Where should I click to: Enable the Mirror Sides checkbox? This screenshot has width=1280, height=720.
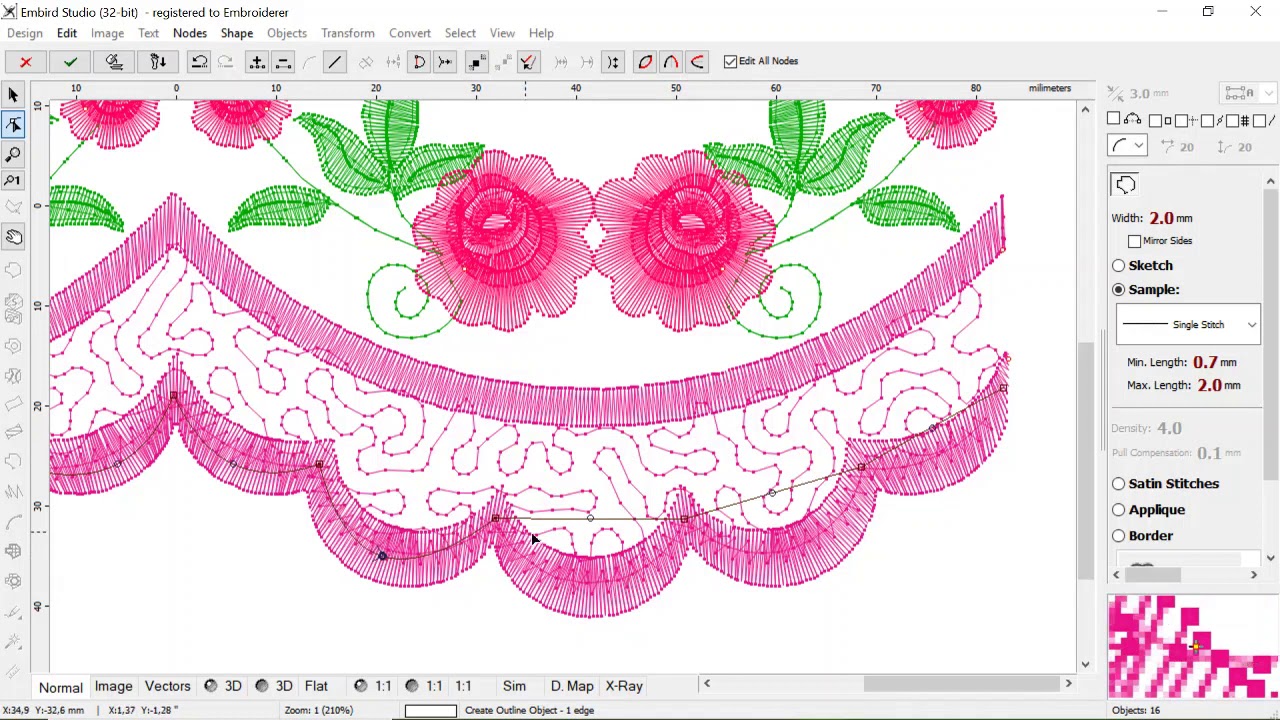click(1134, 241)
